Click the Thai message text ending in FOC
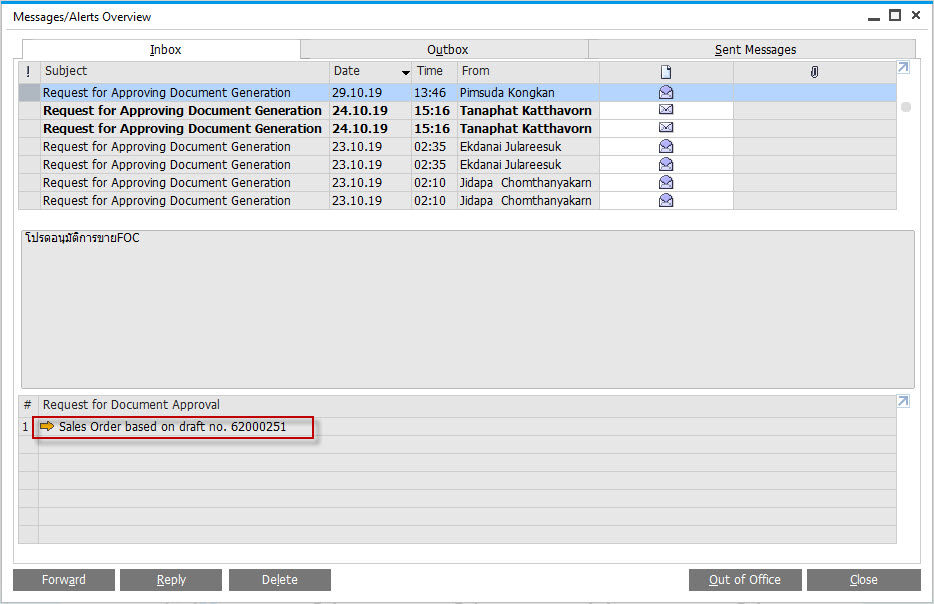Image resolution: width=934 pixels, height=604 pixels. (x=82, y=238)
